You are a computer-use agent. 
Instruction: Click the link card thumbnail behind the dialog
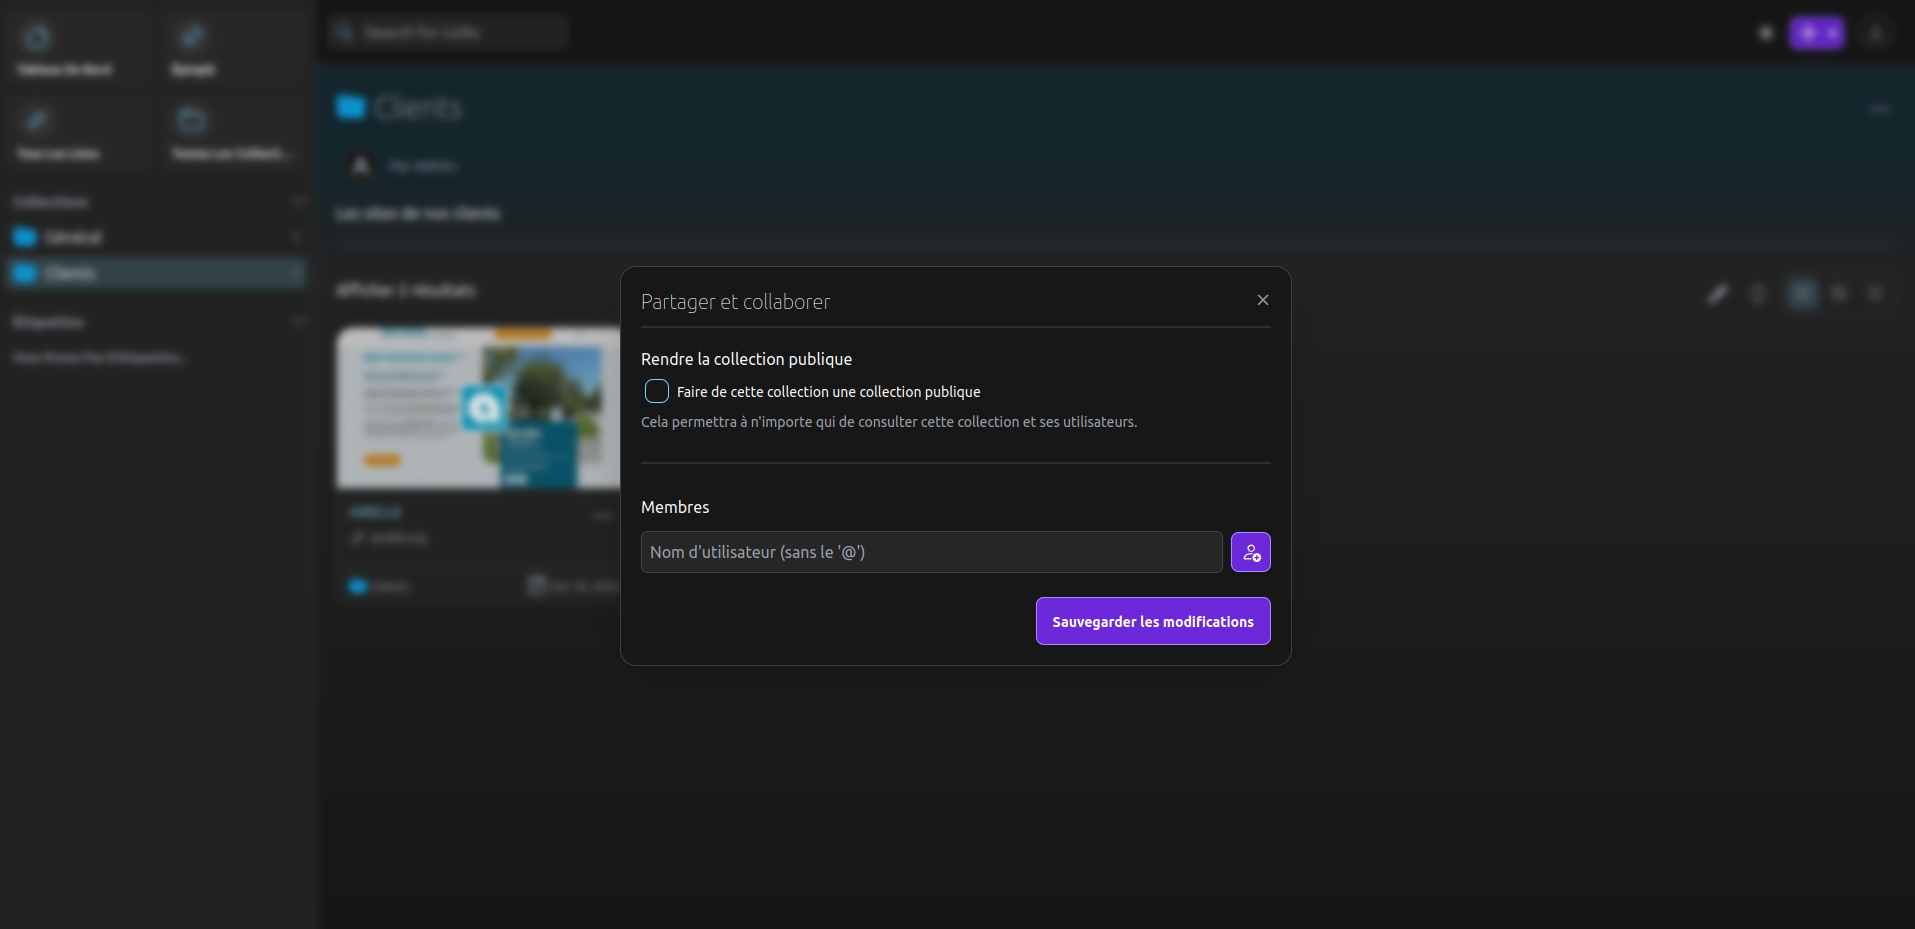[x=478, y=408]
